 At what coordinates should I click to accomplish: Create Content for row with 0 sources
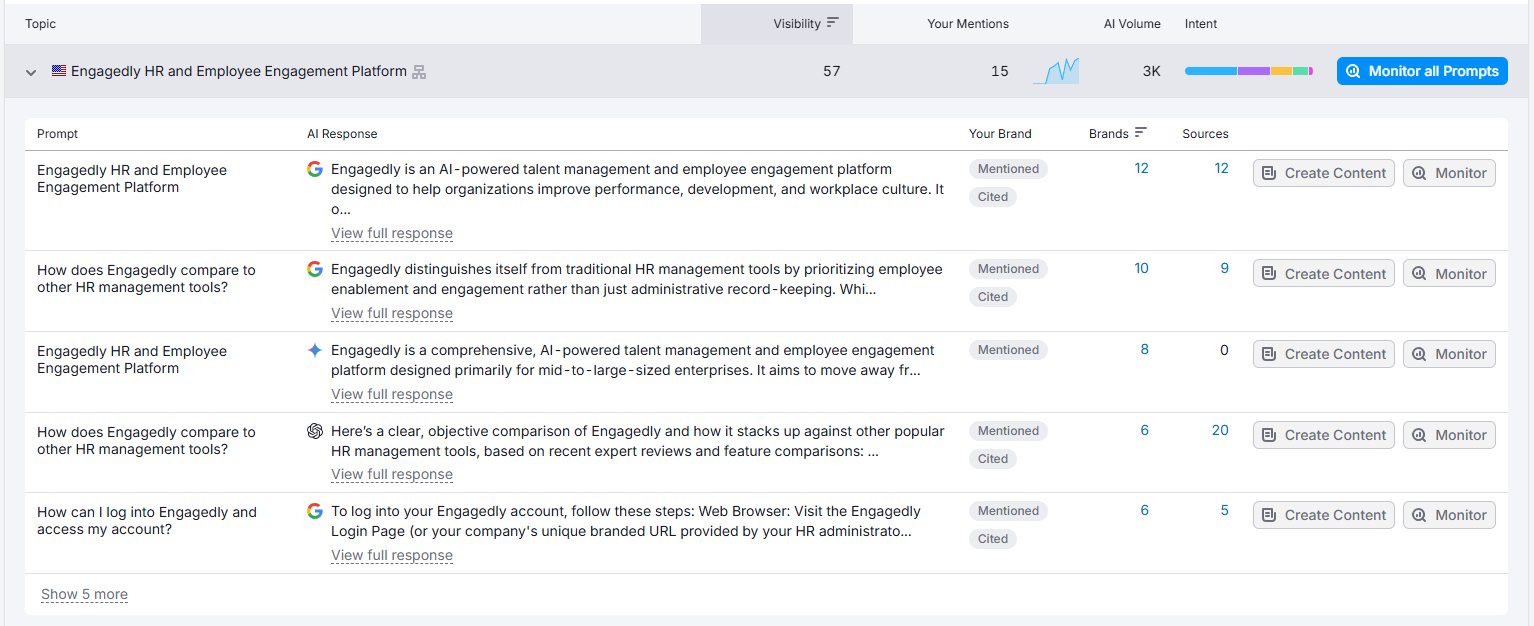coord(1323,354)
